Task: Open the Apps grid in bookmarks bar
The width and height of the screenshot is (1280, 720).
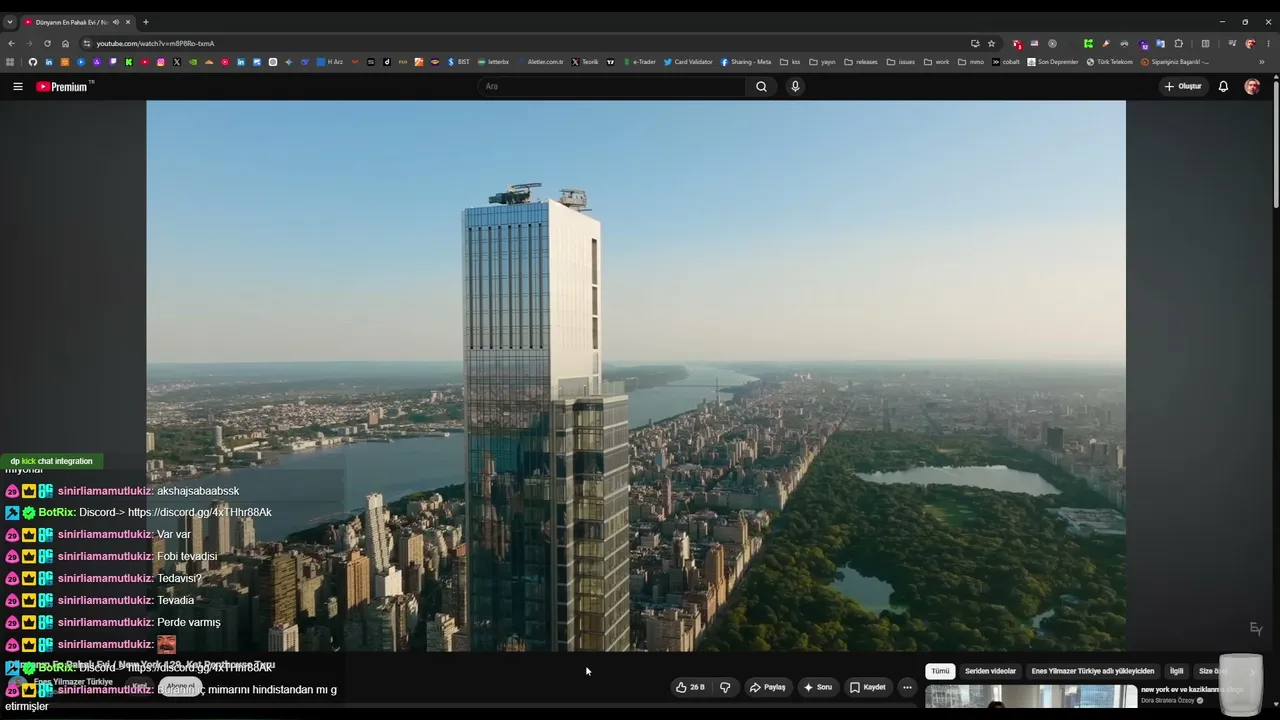Action: [x=11, y=62]
